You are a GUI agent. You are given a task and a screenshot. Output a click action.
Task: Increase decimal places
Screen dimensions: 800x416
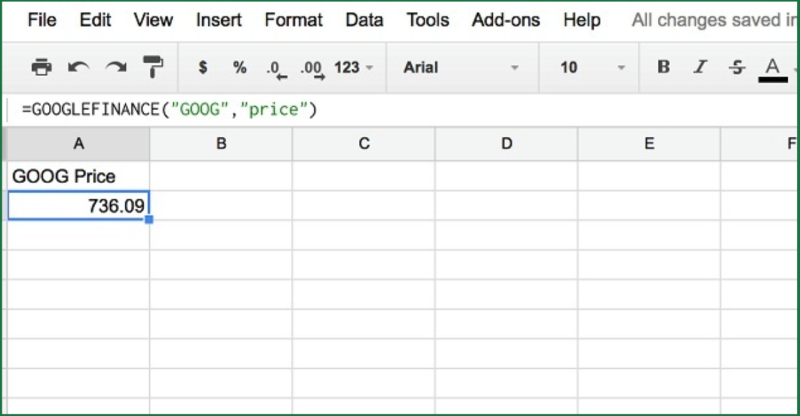pos(311,69)
